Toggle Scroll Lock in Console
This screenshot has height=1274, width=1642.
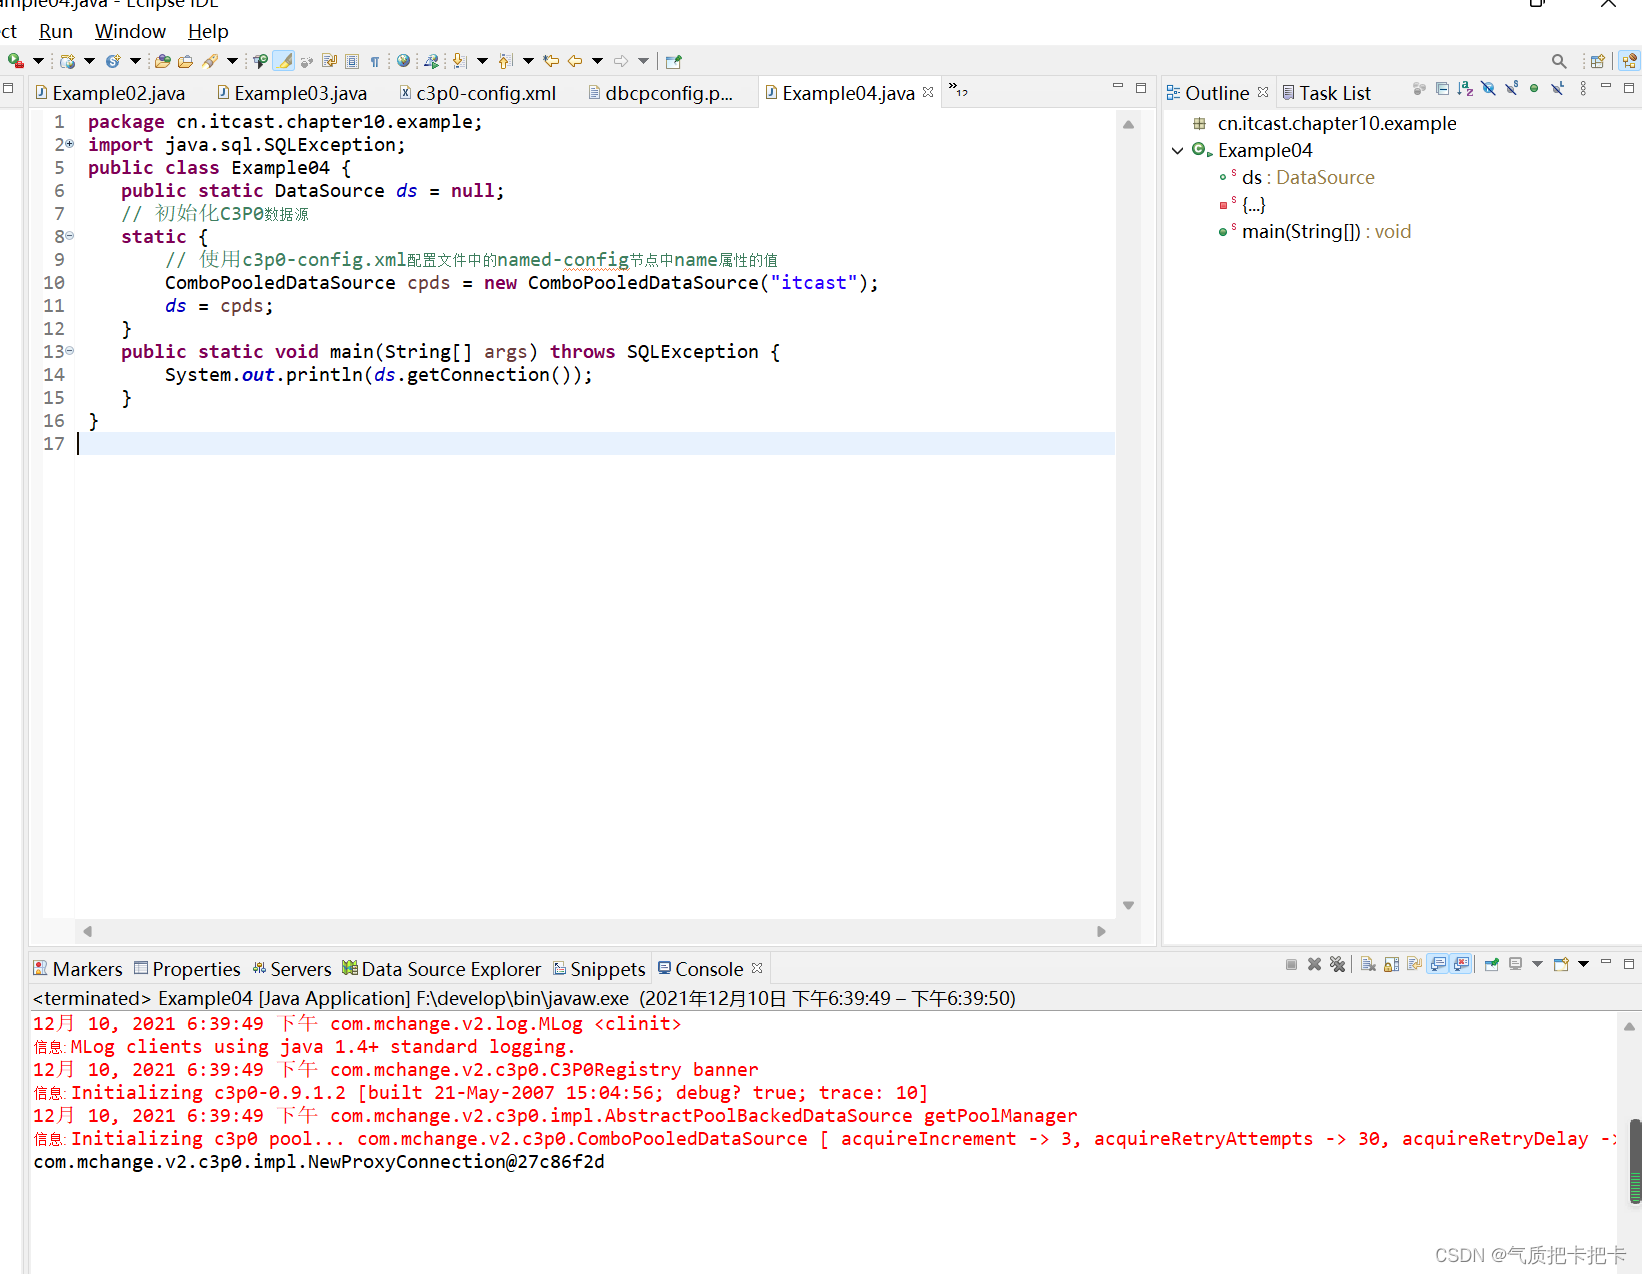click(x=1391, y=964)
